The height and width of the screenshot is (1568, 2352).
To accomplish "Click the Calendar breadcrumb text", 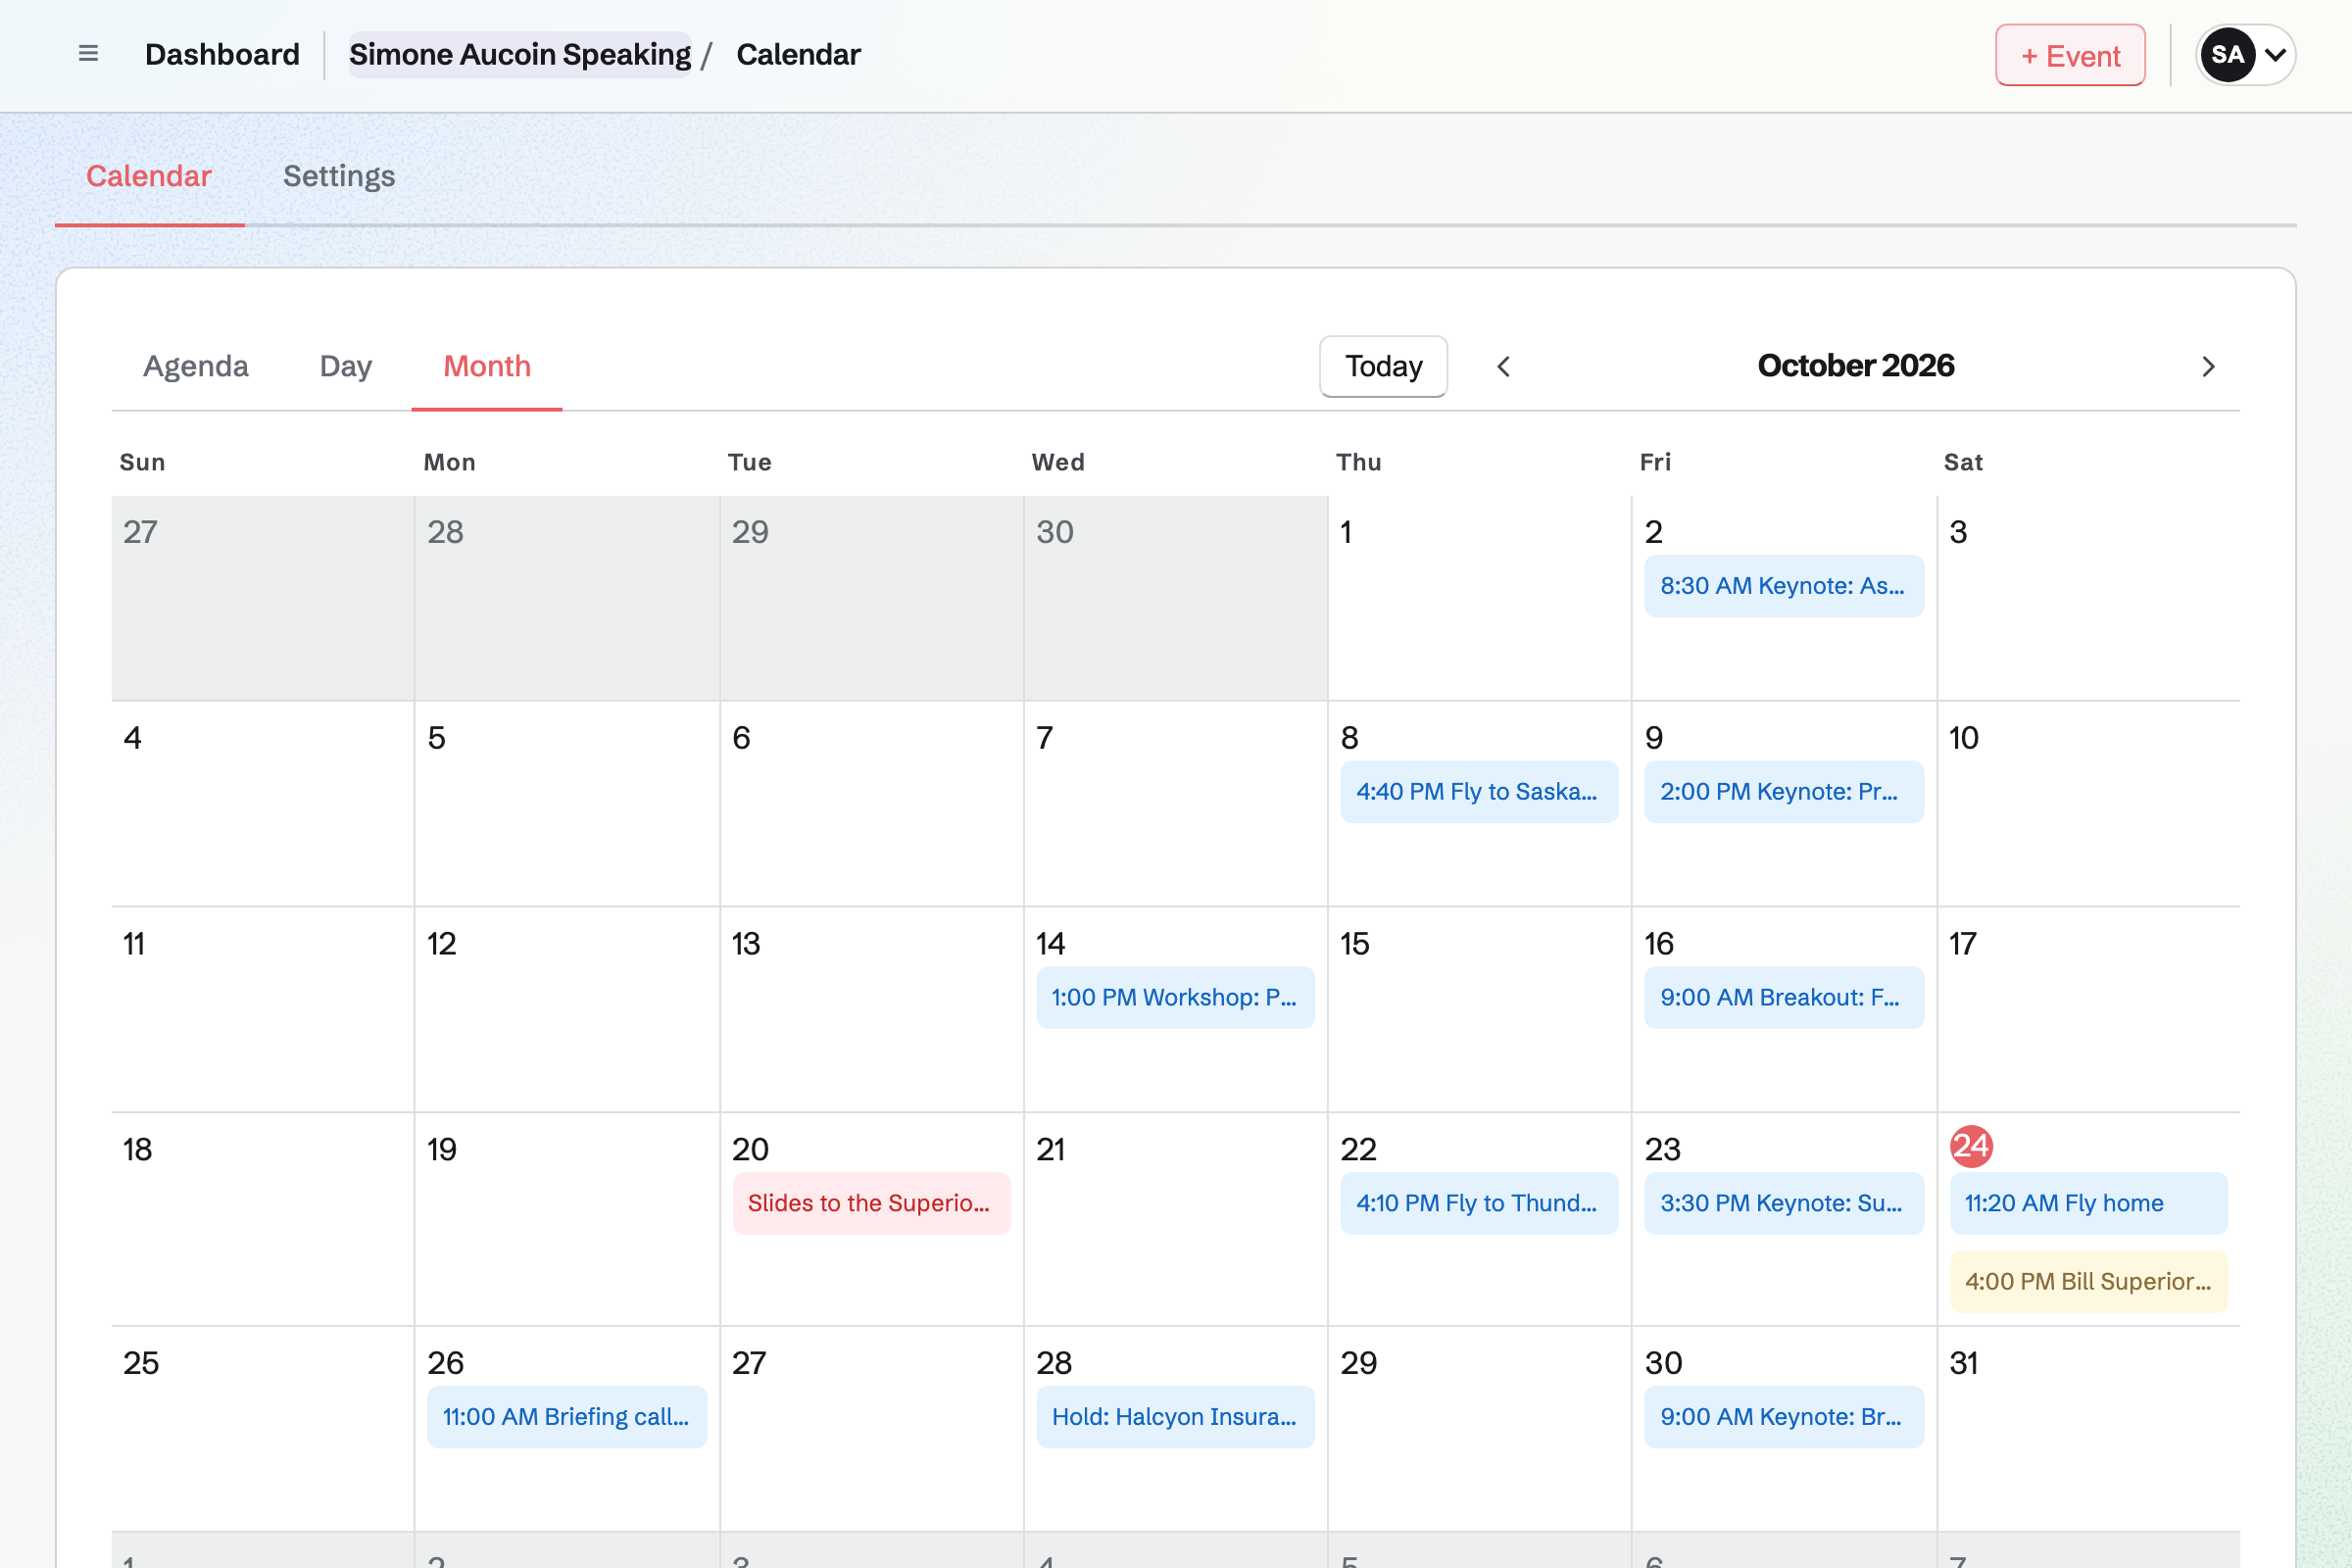I will tap(798, 54).
